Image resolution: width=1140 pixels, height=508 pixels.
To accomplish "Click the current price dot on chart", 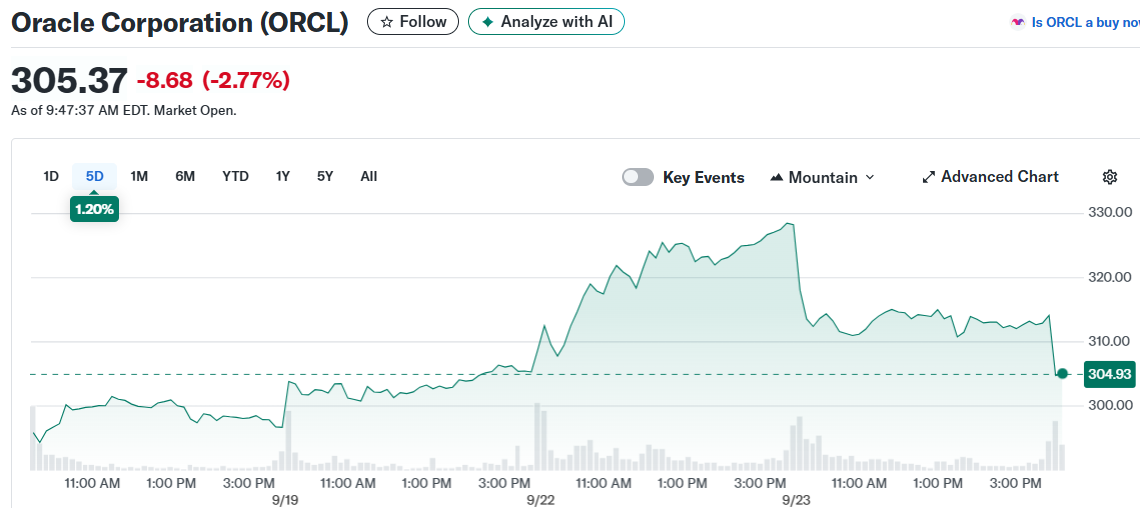I will (1062, 374).
